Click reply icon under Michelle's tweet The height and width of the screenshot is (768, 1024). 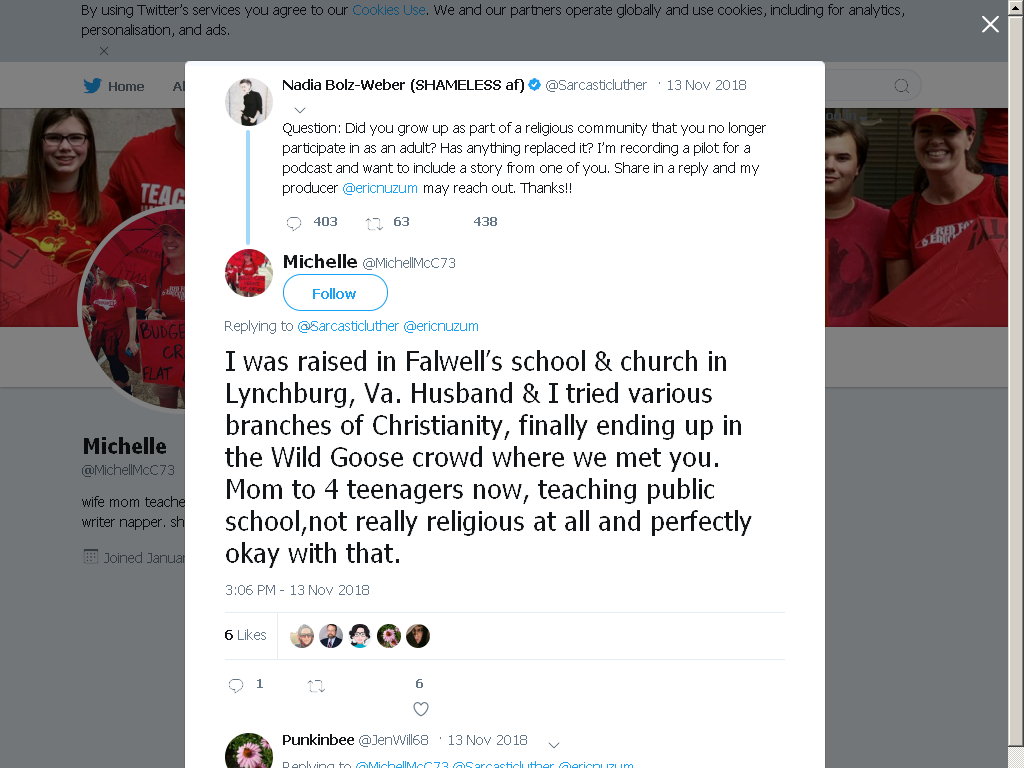pyautogui.click(x=236, y=684)
